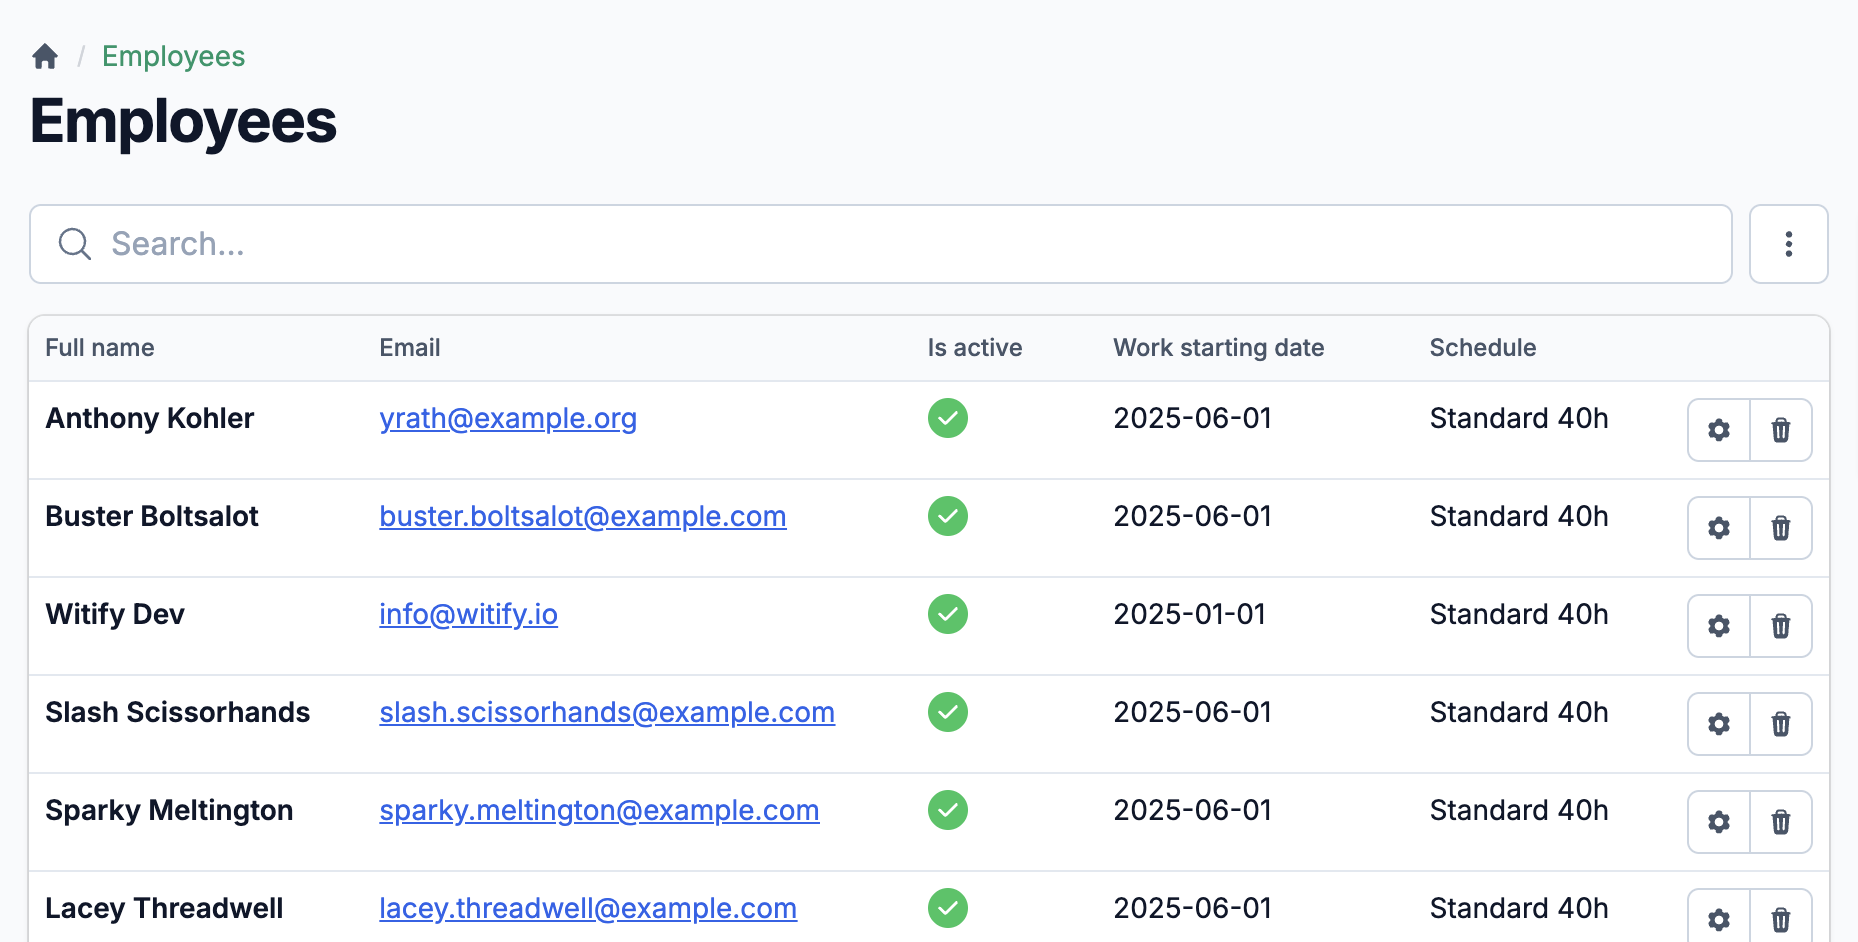Click active checkmark for Witify Dev

948,614
